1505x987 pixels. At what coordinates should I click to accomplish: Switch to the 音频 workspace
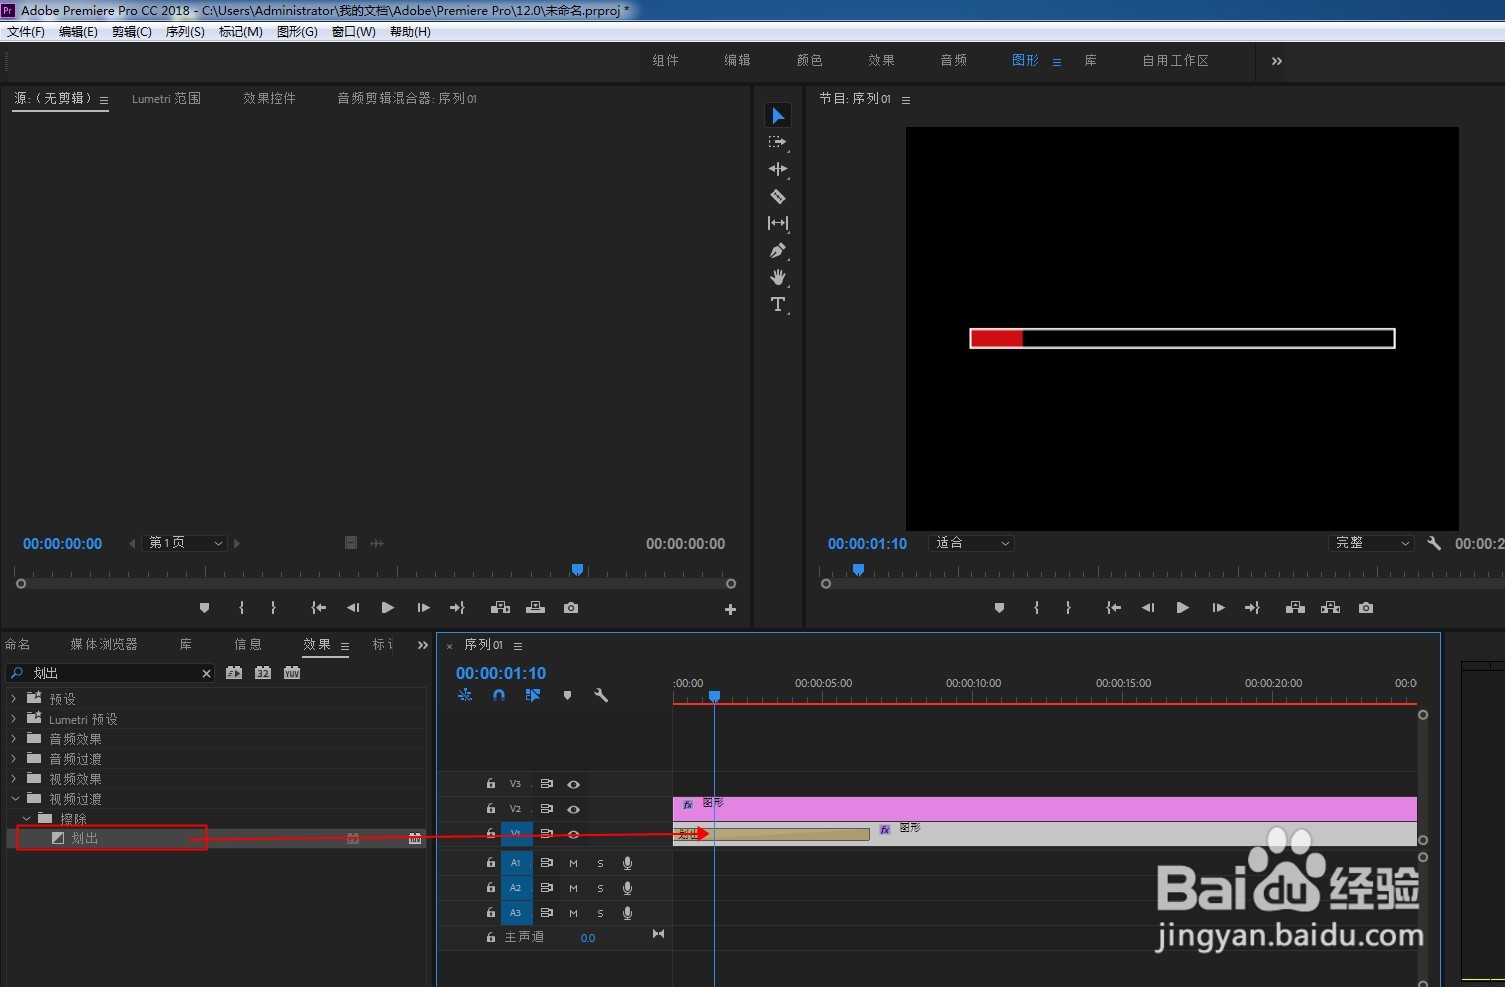[953, 60]
